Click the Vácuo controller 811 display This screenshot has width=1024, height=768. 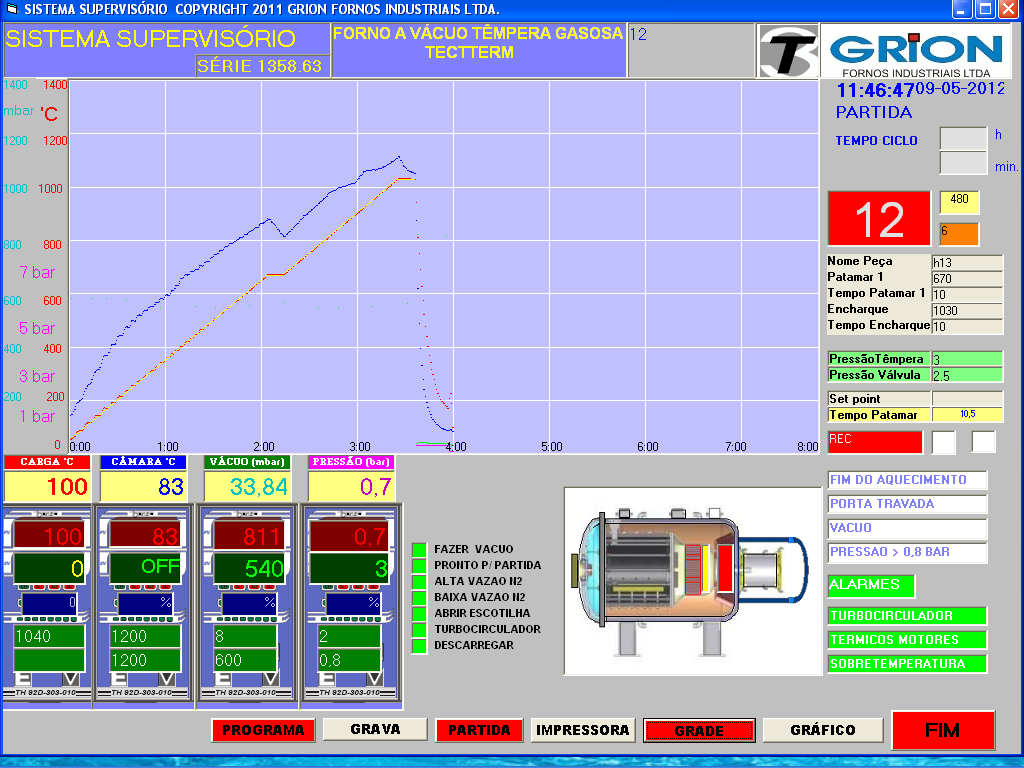[249, 536]
